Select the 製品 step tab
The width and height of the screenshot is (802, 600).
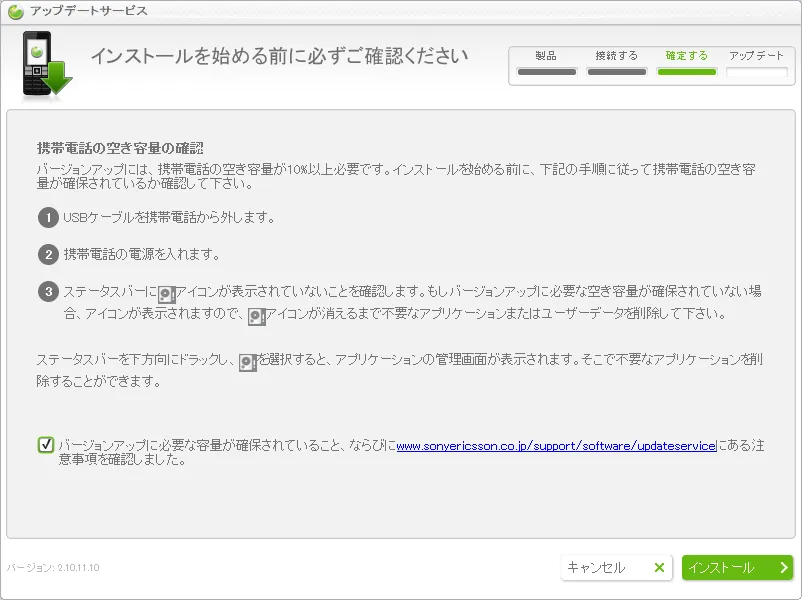pyautogui.click(x=546, y=56)
